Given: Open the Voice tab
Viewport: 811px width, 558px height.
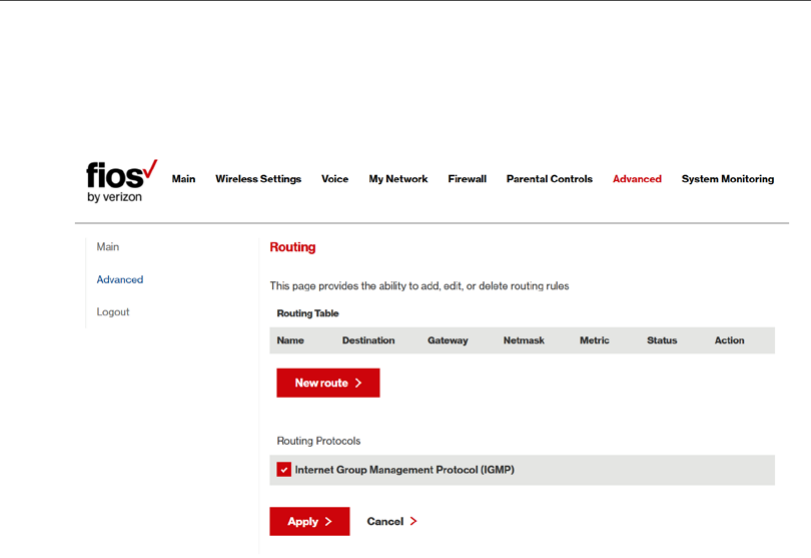Looking at the screenshot, I should click(335, 179).
